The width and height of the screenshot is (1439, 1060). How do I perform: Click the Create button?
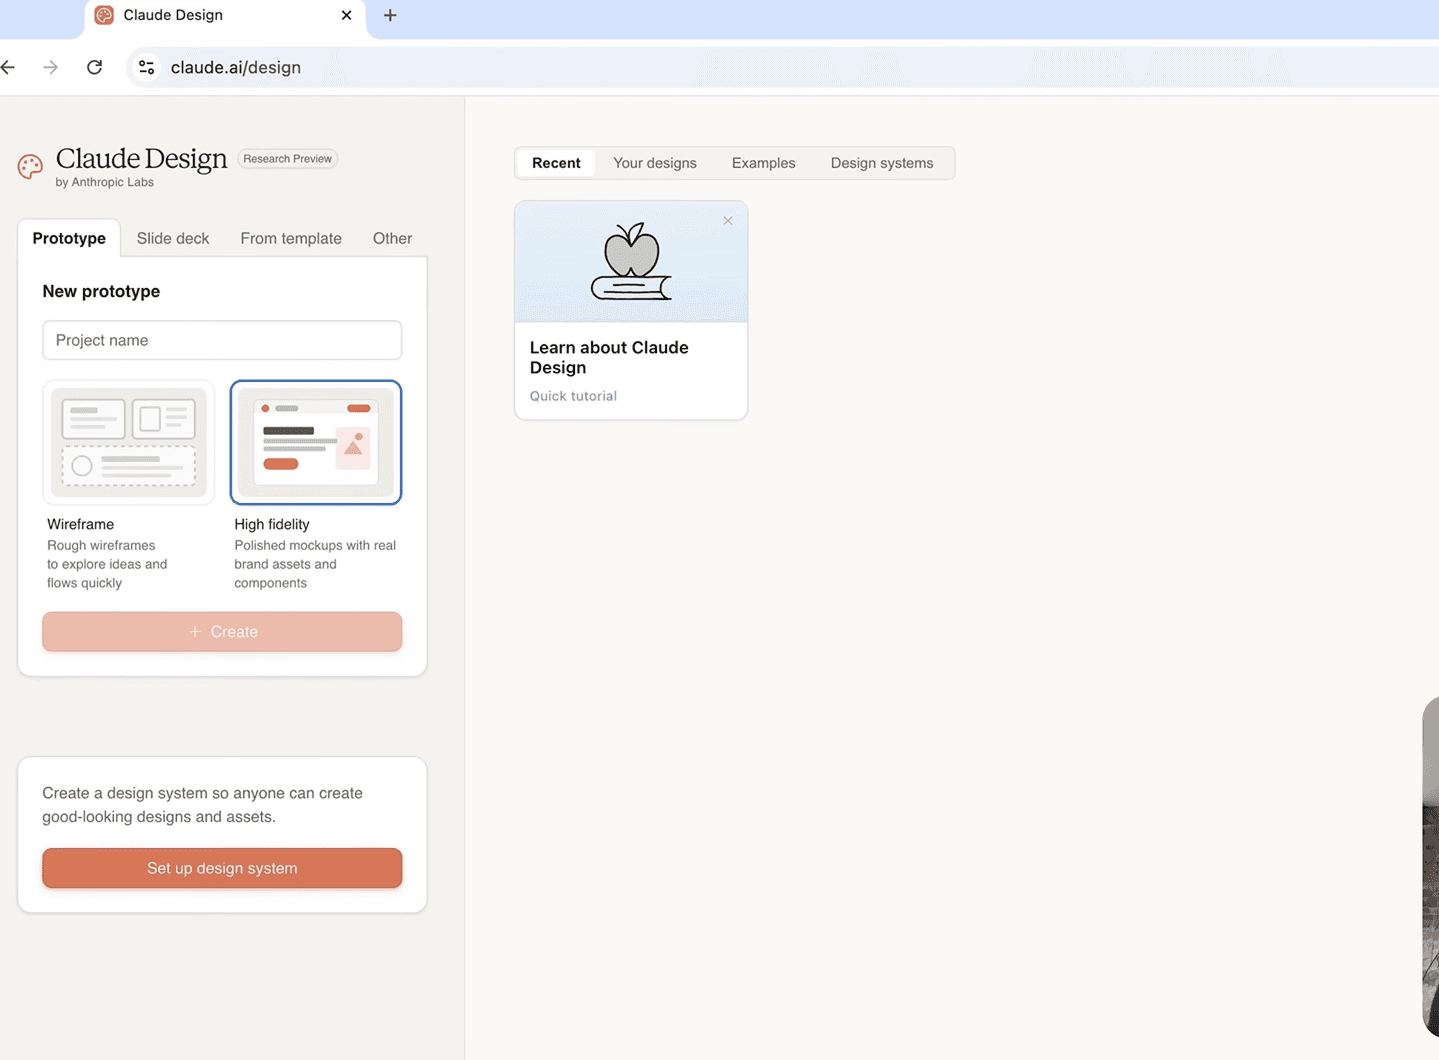click(222, 632)
